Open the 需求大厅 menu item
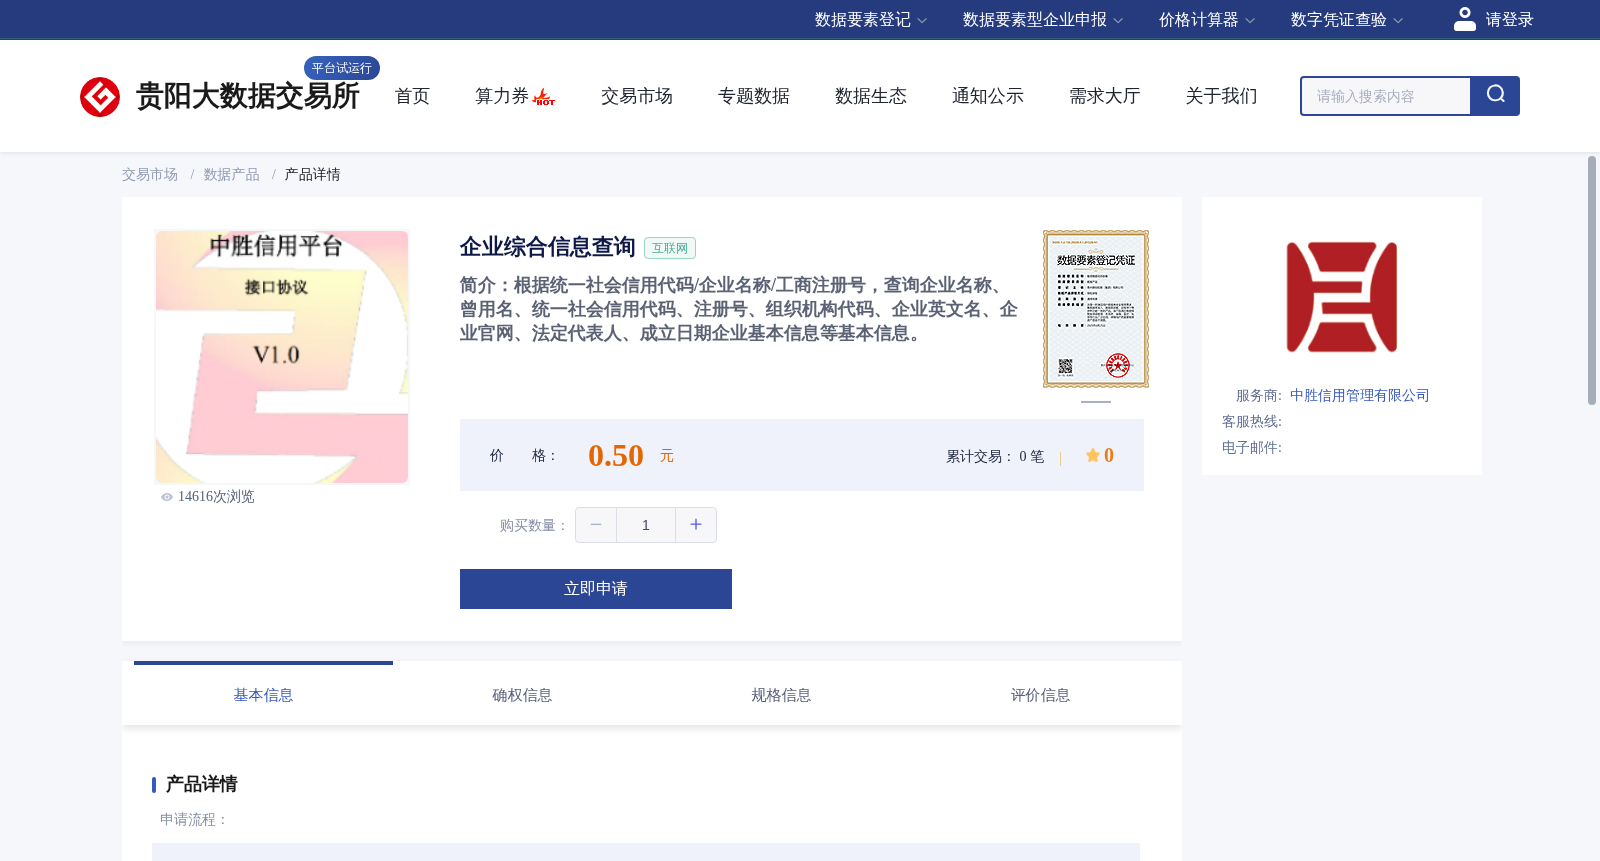This screenshot has width=1600, height=861. (1104, 96)
